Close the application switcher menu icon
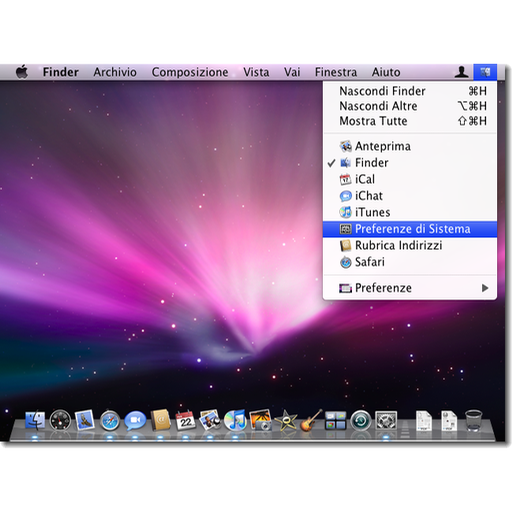 [485, 72]
